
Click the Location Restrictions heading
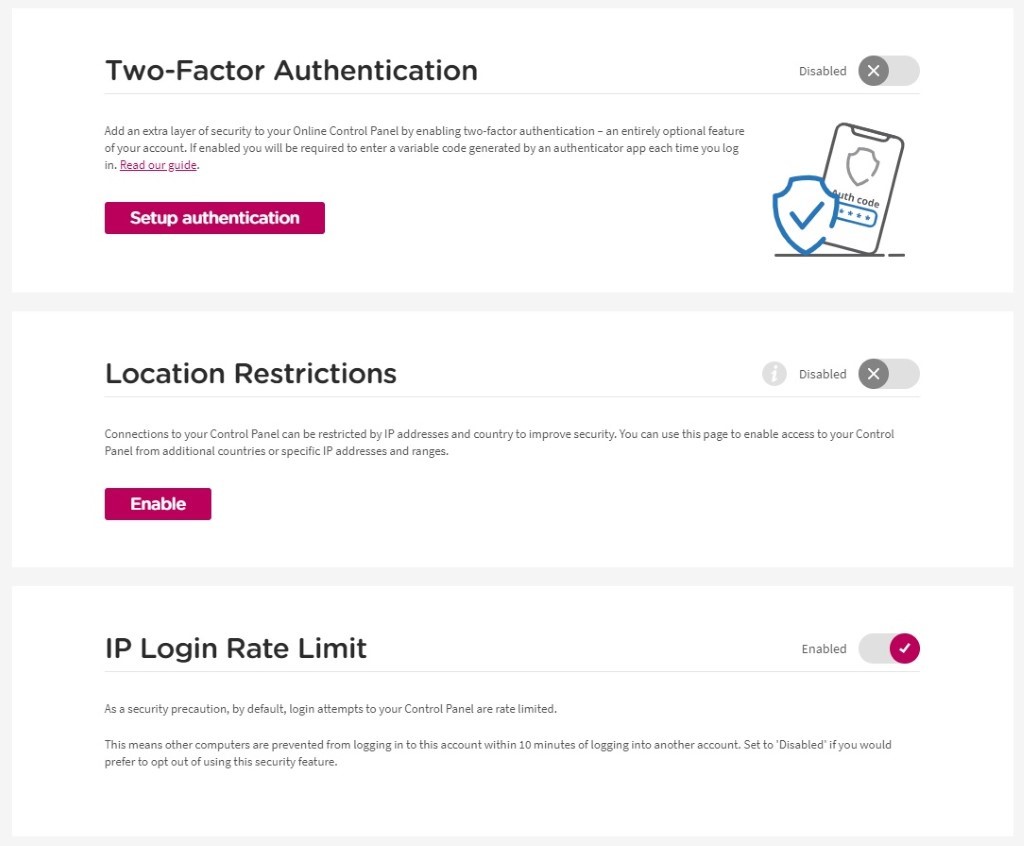(251, 374)
